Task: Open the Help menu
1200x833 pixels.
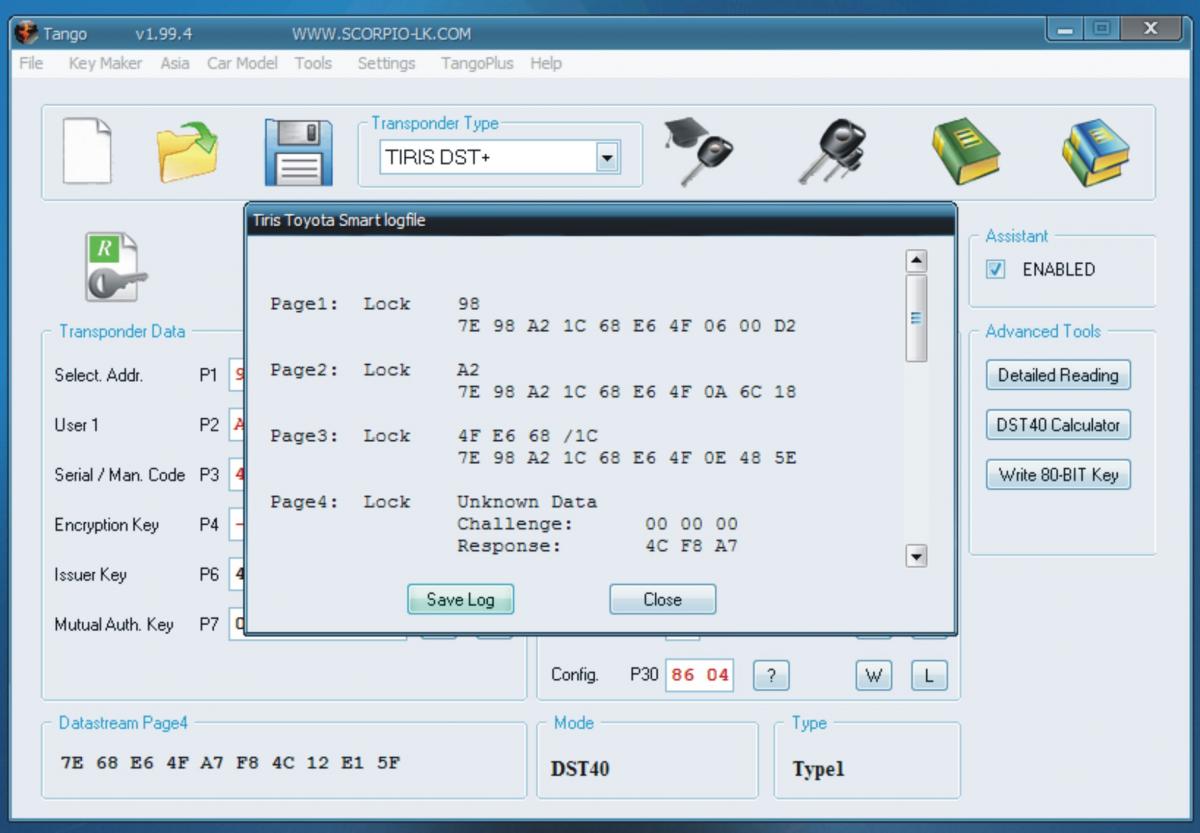Action: [x=546, y=63]
